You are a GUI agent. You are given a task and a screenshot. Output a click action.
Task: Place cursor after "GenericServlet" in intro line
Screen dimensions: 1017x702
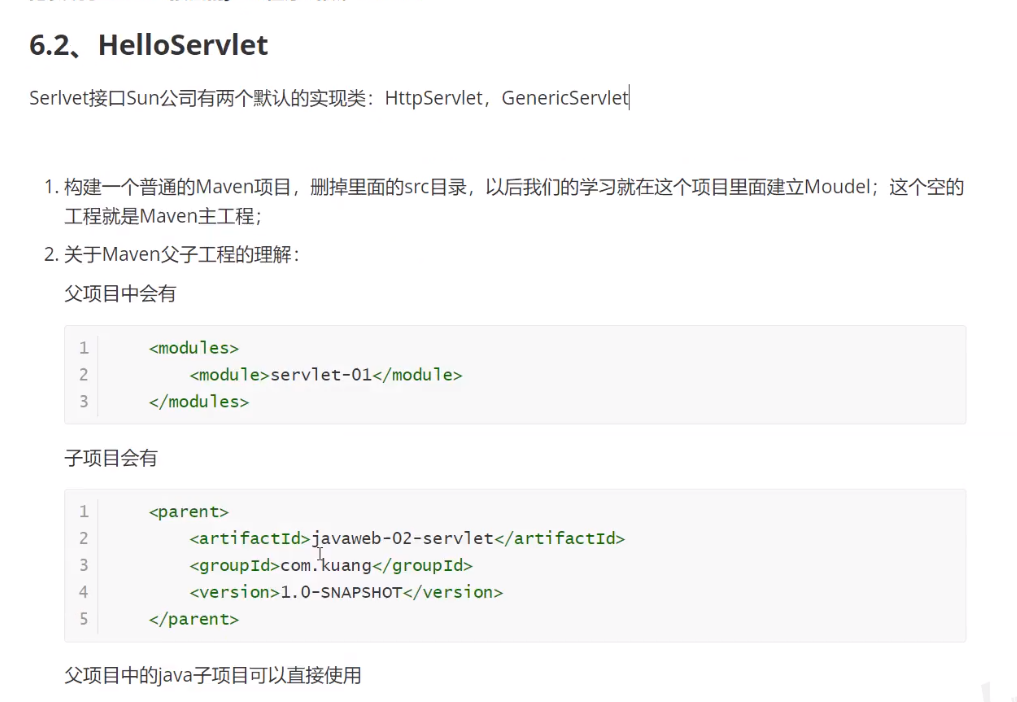[629, 98]
